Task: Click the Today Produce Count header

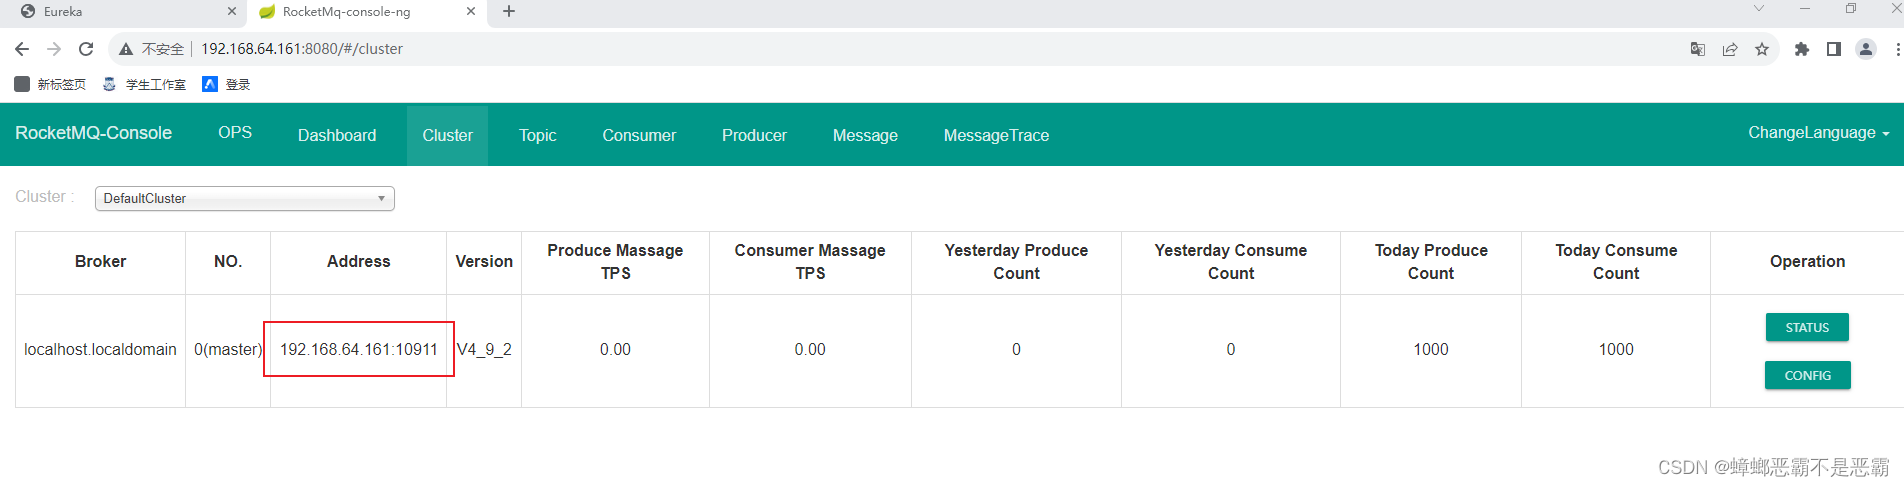Action: pos(1431,262)
